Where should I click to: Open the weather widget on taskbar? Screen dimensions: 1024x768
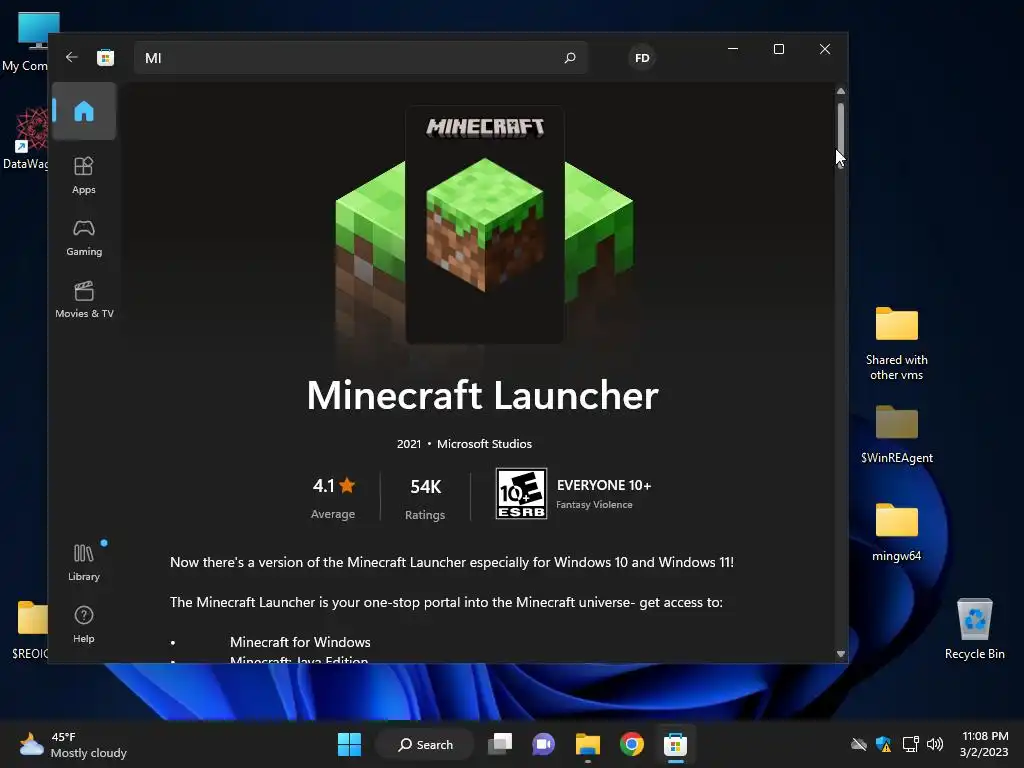[73, 744]
